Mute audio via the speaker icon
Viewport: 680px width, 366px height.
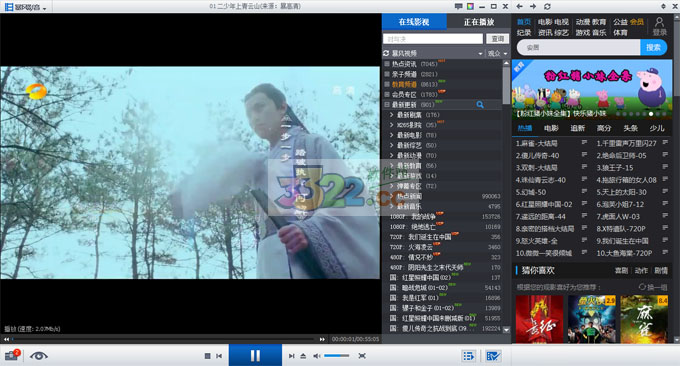point(317,356)
